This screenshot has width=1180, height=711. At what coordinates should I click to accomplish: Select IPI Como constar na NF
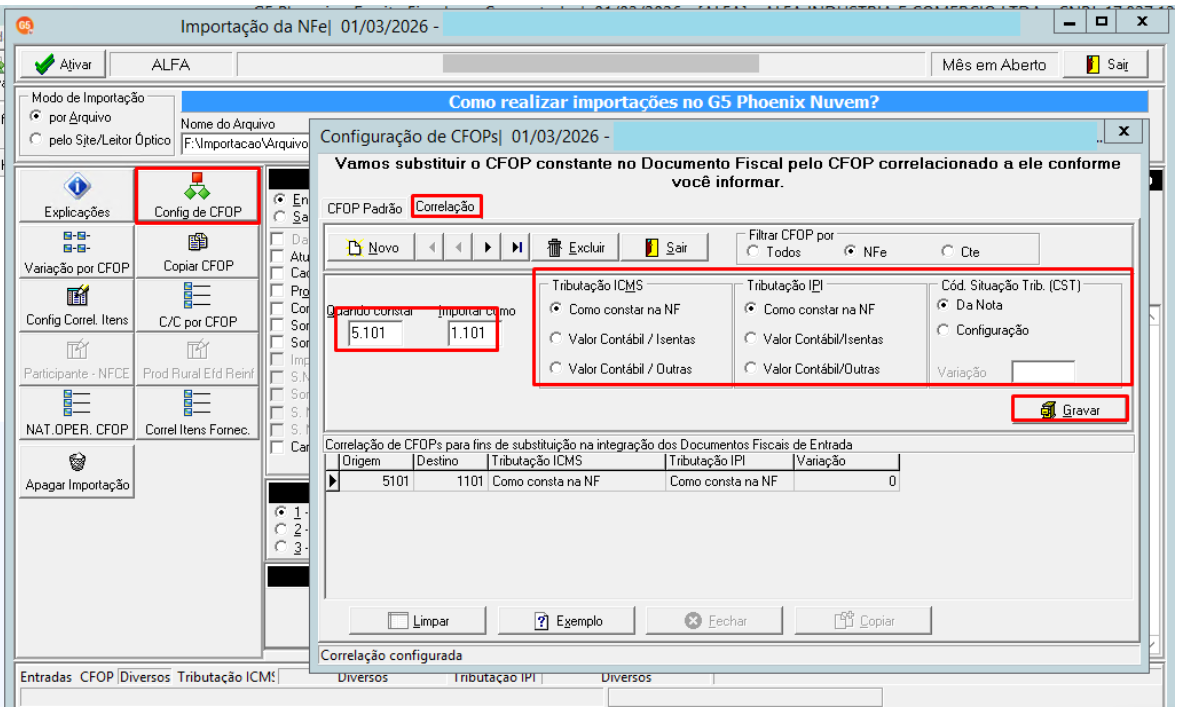pyautogui.click(x=810, y=309)
